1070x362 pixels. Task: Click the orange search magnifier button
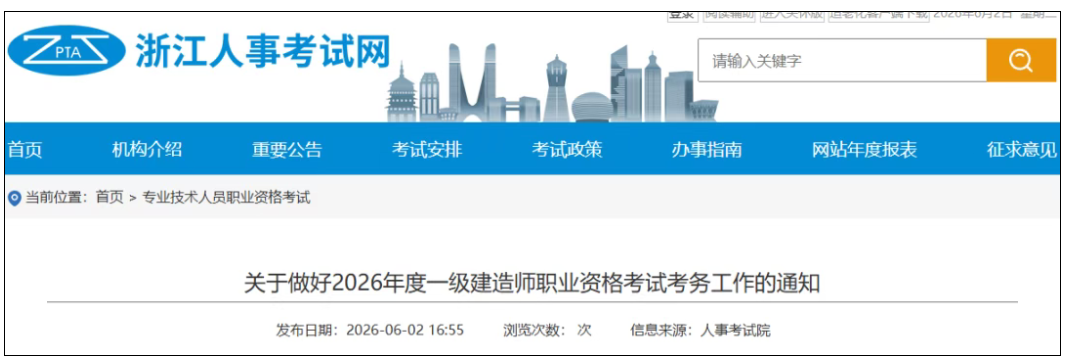[1021, 61]
